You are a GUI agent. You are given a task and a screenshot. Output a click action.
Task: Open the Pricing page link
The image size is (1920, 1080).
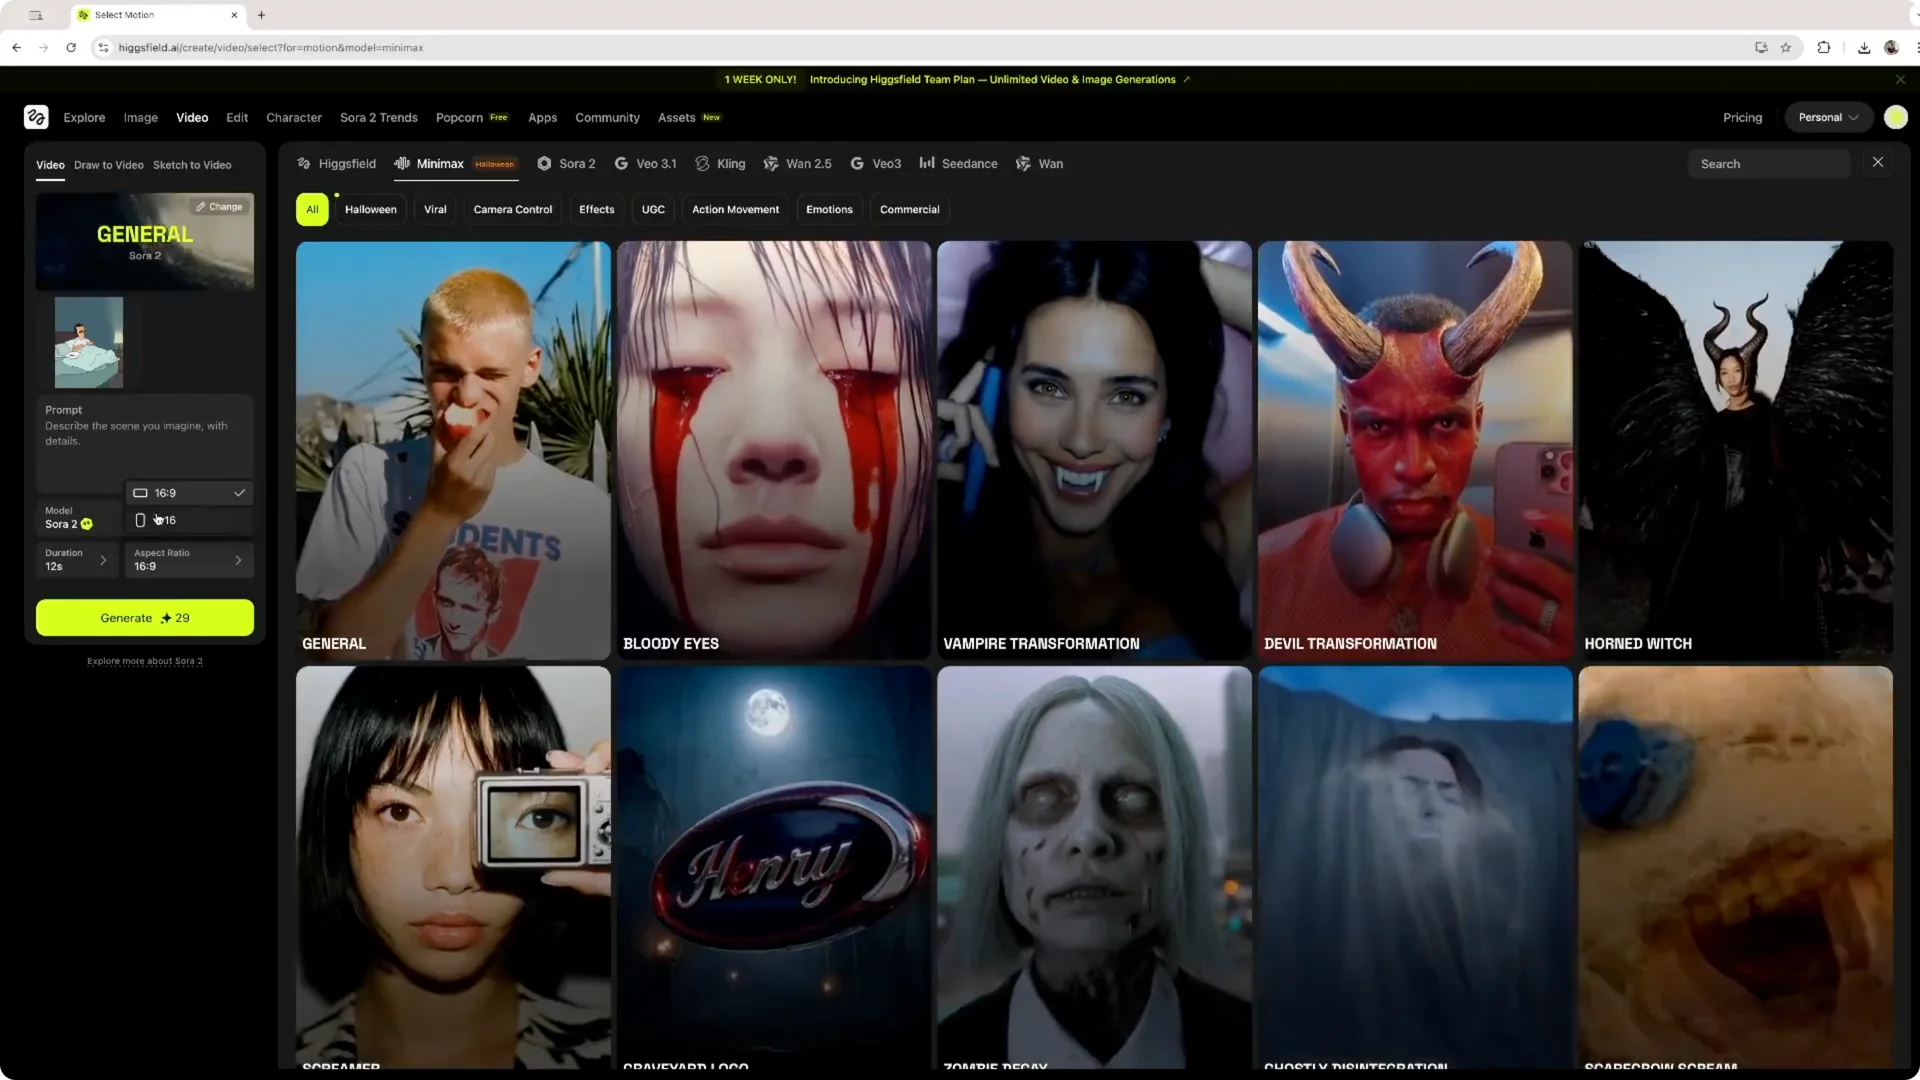[x=1743, y=117]
